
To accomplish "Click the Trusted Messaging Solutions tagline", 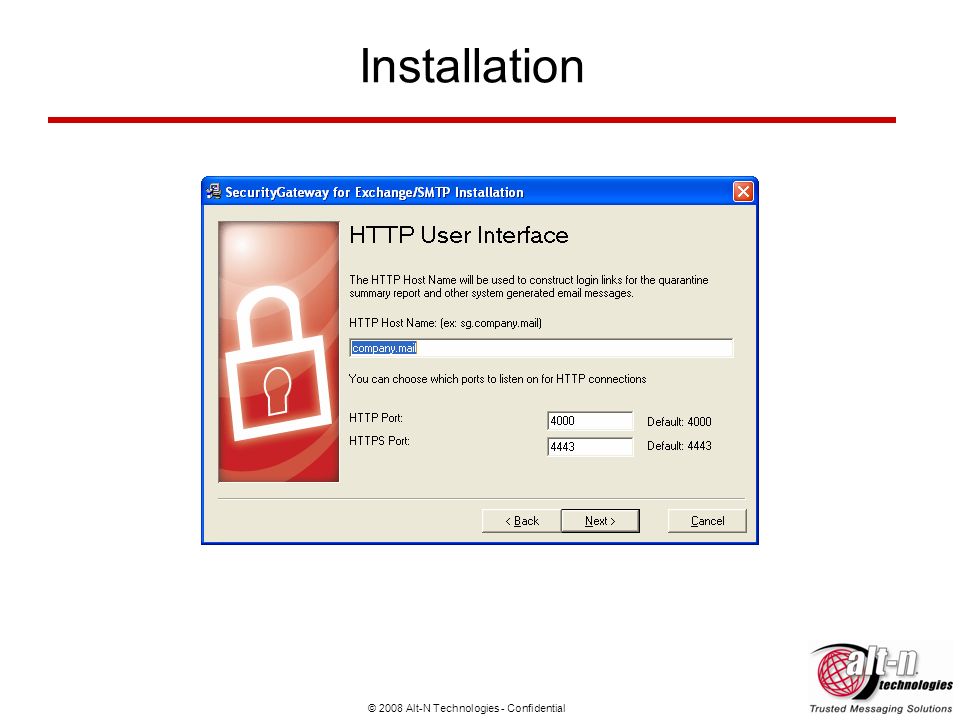I will coord(880,708).
